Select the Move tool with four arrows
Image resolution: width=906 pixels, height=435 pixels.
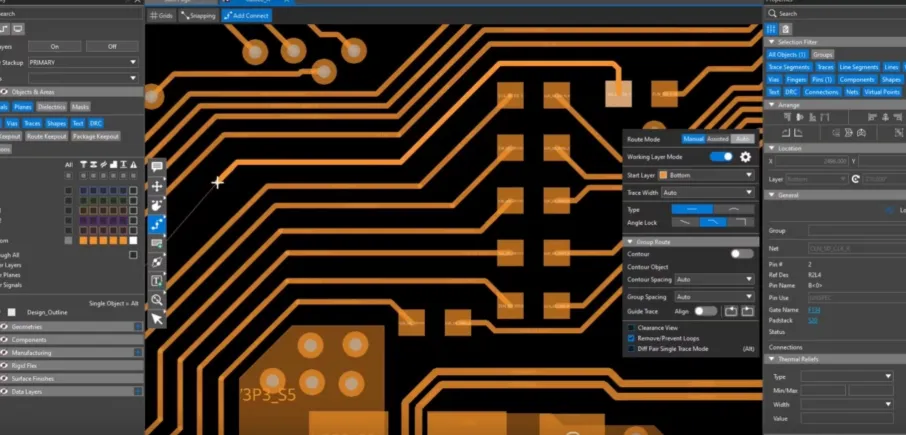tap(157, 187)
